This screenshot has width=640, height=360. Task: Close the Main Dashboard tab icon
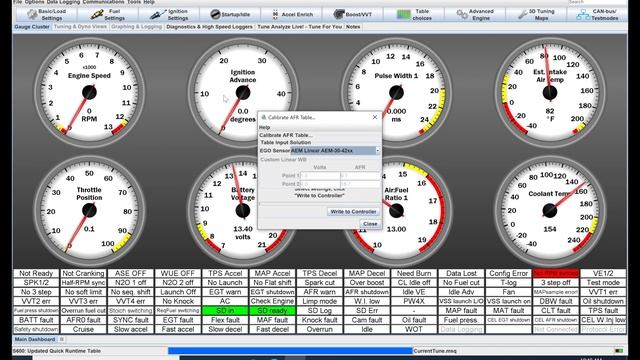click(62, 339)
